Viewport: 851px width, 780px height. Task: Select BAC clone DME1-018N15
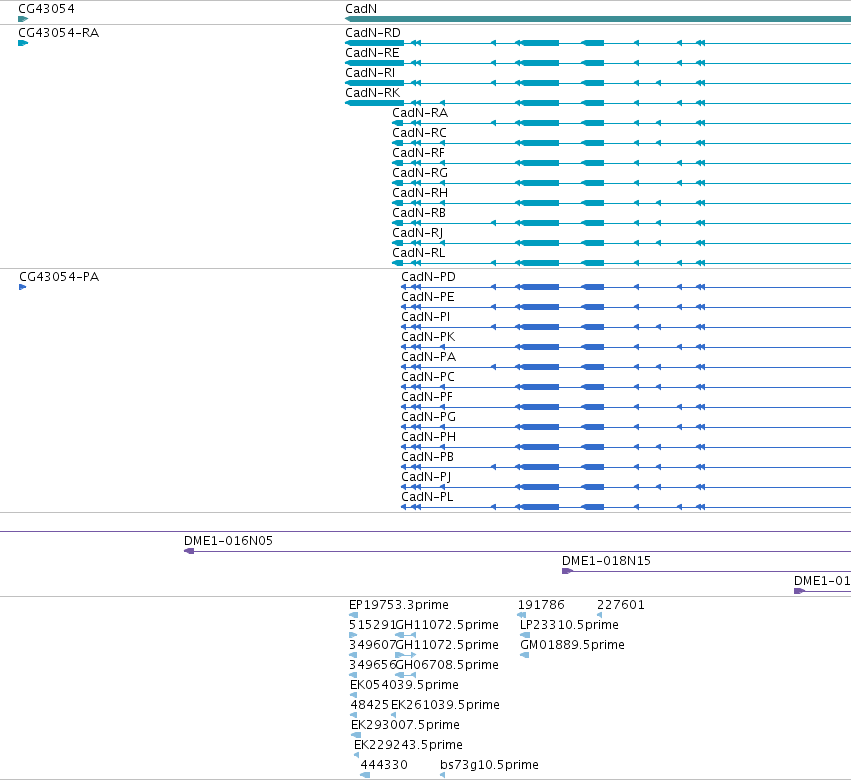click(x=606, y=561)
